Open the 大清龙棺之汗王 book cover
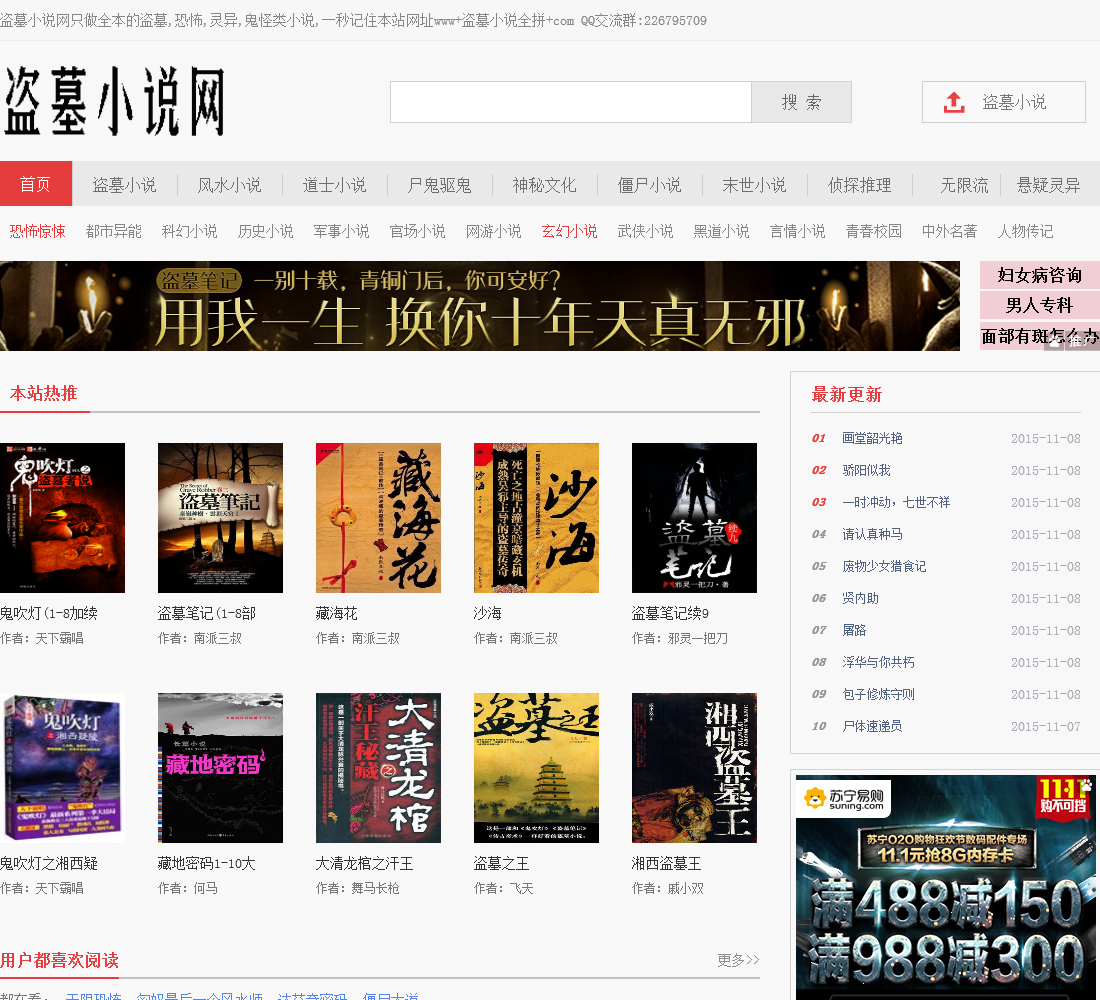The height and width of the screenshot is (1000, 1100). pyautogui.click(x=378, y=768)
